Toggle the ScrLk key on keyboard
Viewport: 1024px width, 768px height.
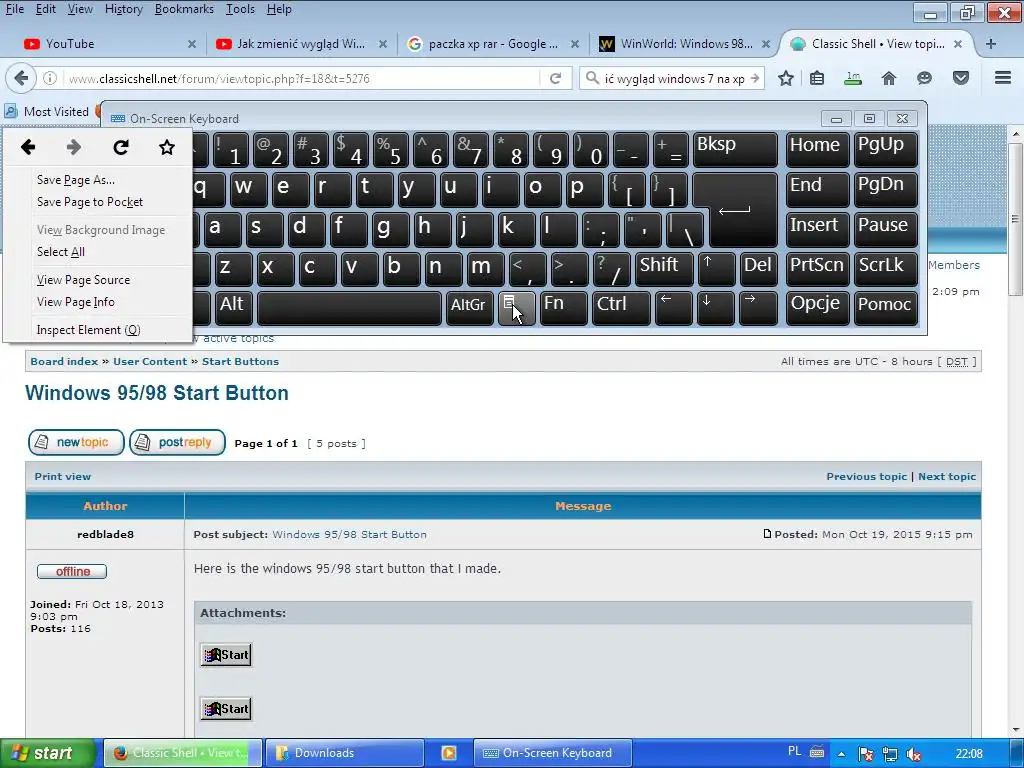(x=886, y=268)
